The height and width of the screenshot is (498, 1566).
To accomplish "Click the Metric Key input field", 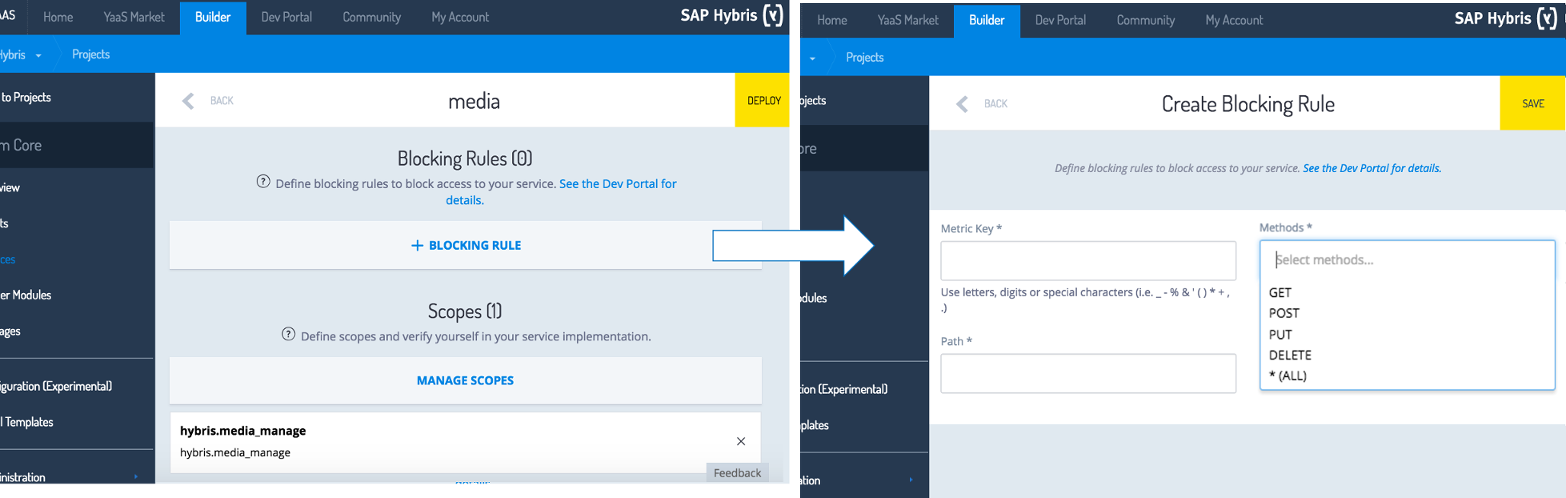I will click(1088, 260).
